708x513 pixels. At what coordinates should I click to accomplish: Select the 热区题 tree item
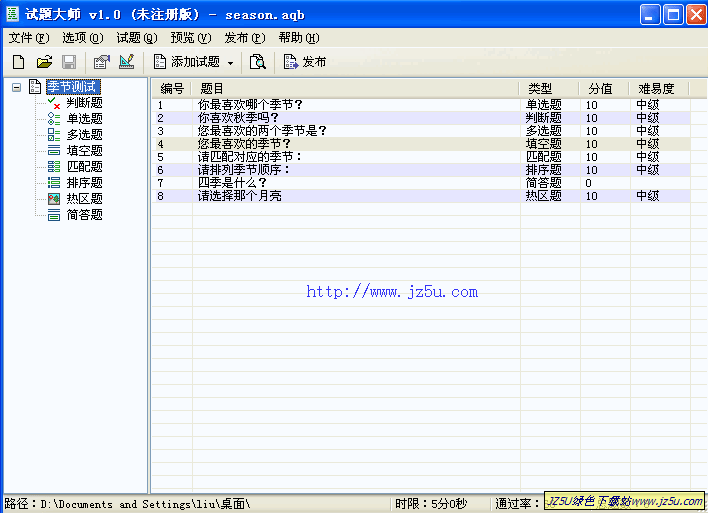click(84, 199)
